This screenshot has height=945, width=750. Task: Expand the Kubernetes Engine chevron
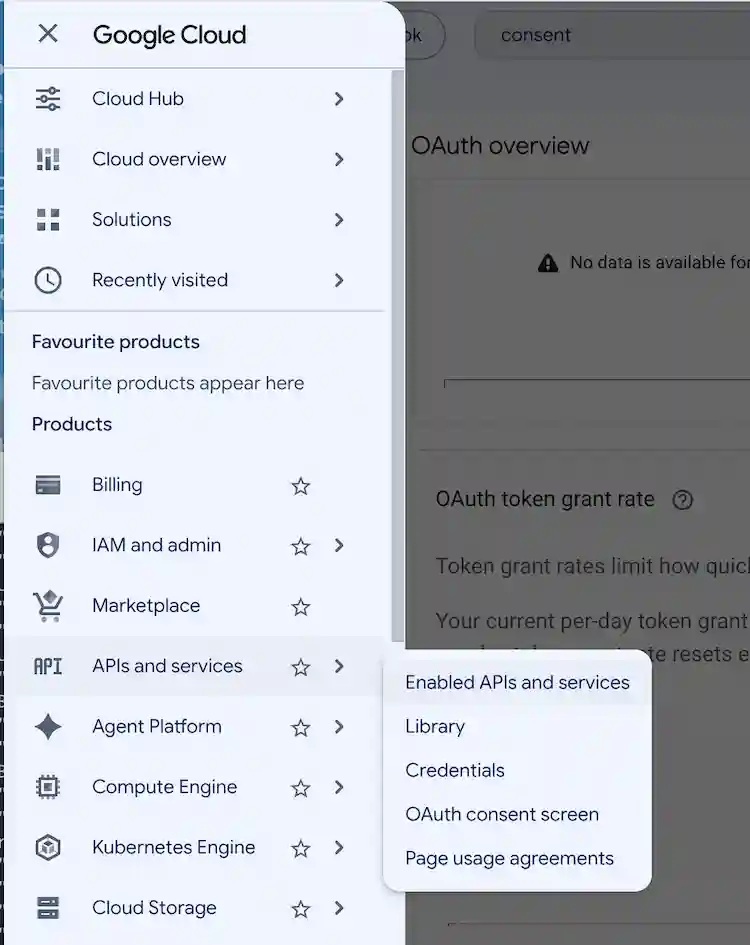tap(339, 847)
